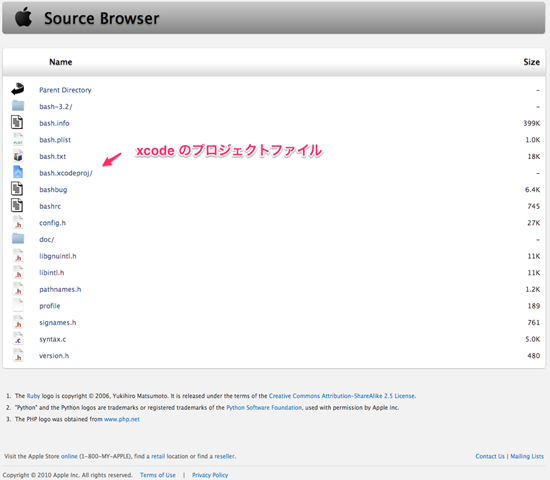550x480 pixels.
Task: Click the Parent Directory back-arrow icon
Action: pyautogui.click(x=18, y=89)
